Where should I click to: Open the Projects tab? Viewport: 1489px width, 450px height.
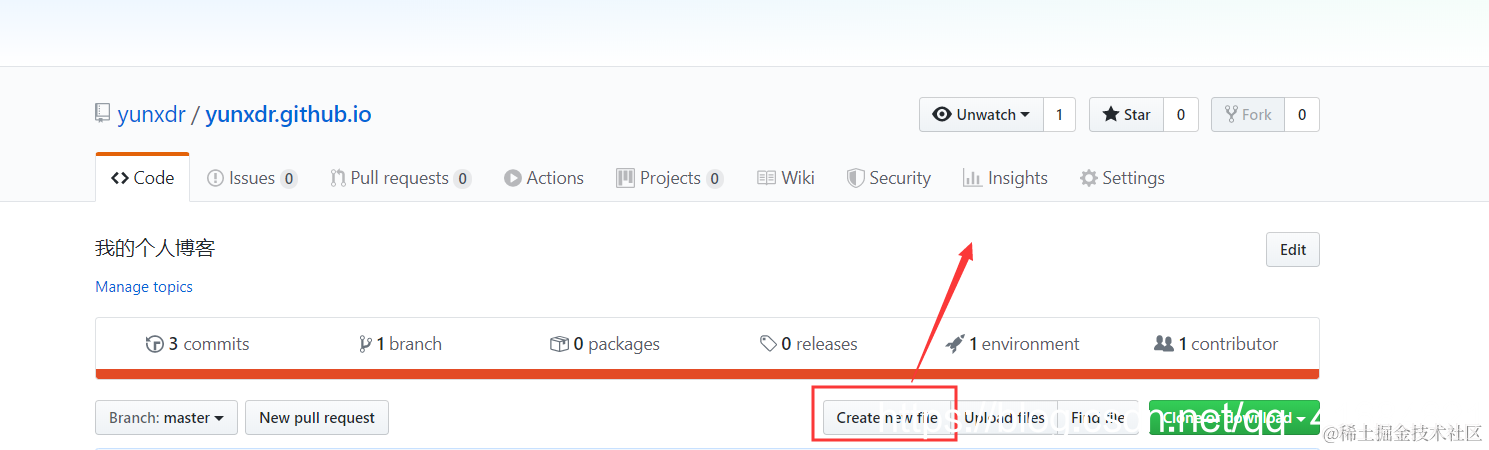point(669,178)
